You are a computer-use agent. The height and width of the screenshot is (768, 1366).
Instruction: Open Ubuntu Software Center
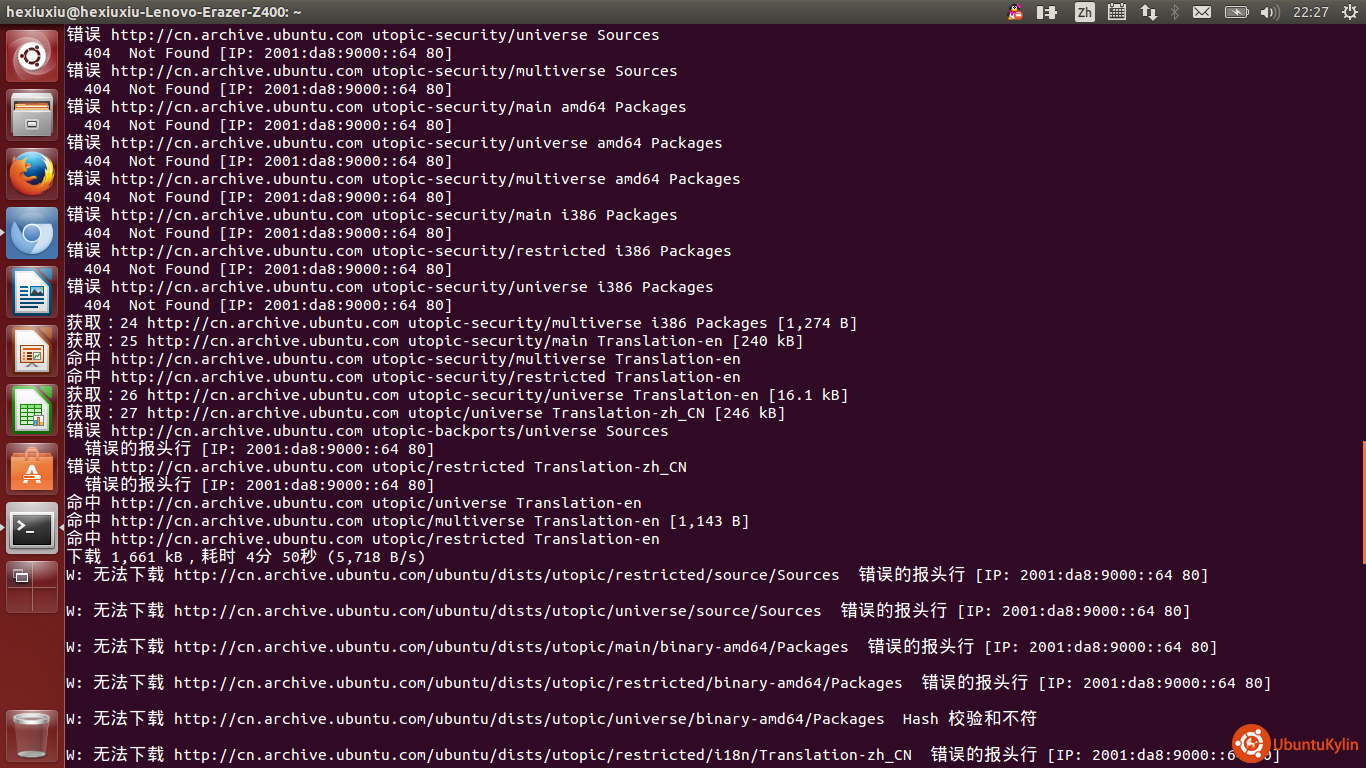[32, 469]
